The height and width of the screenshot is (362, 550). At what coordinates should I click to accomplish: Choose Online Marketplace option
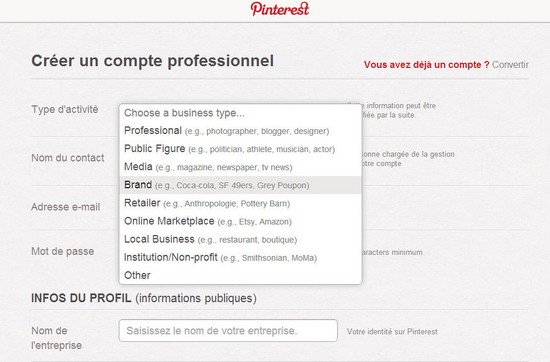point(240,221)
